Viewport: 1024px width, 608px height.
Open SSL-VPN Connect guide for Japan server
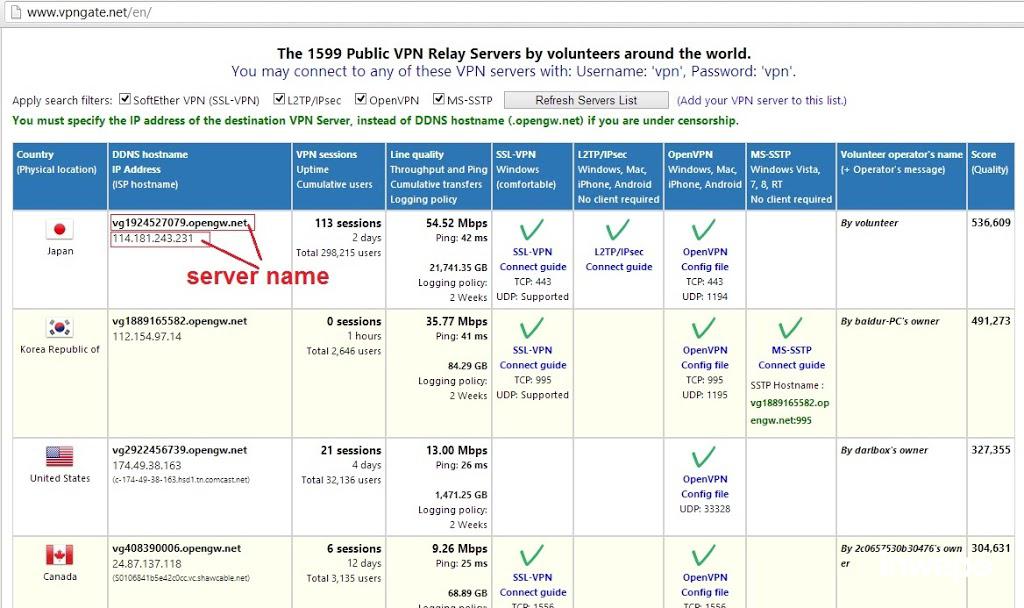(x=533, y=259)
